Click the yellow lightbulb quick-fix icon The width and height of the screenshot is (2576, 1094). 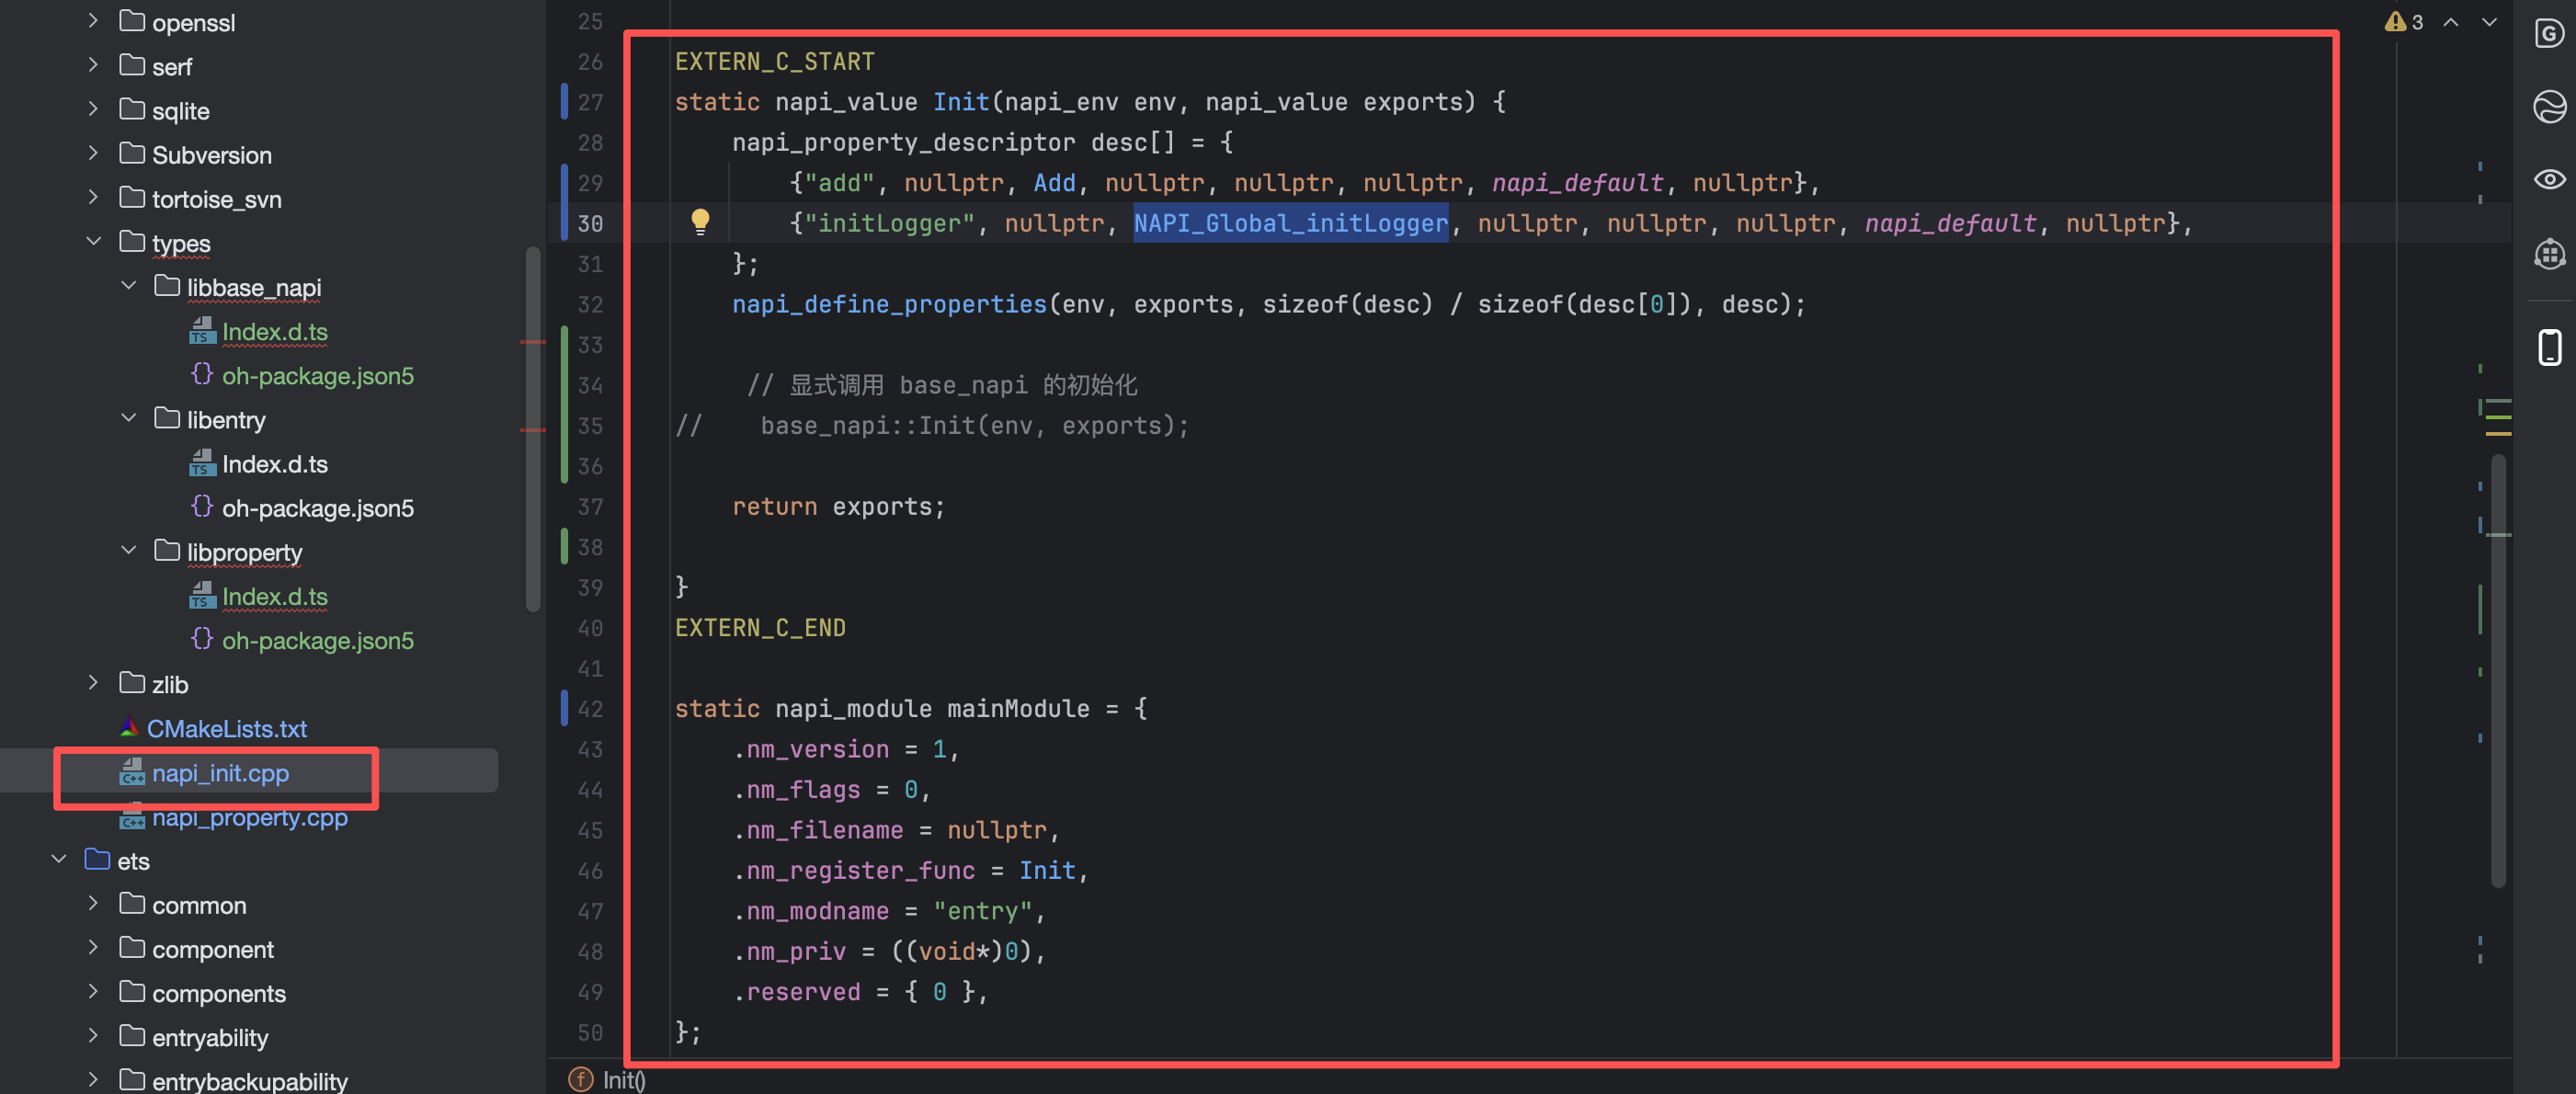pyautogui.click(x=700, y=221)
